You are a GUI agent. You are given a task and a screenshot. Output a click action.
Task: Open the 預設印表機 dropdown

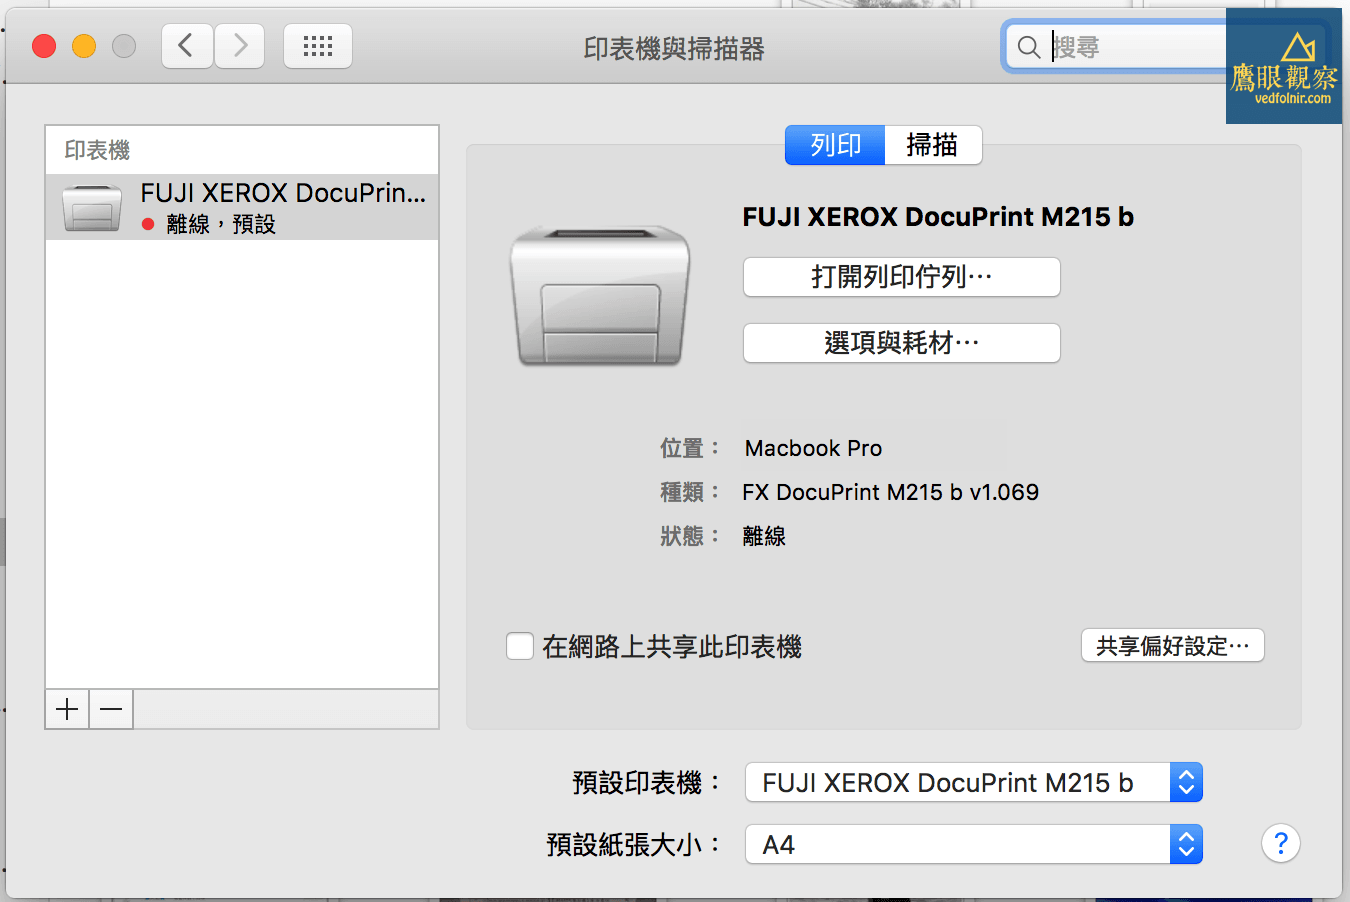[x=973, y=782]
